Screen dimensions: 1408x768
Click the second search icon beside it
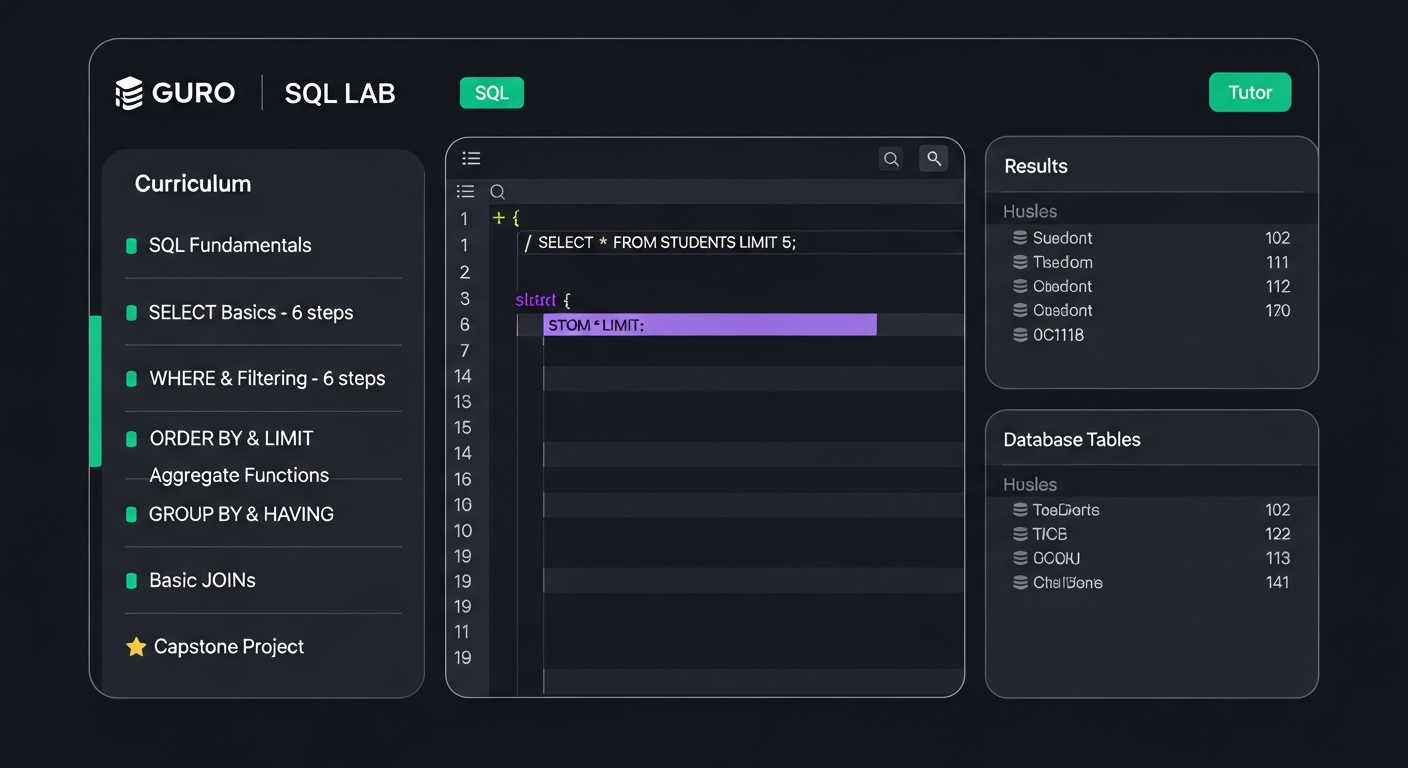click(933, 158)
